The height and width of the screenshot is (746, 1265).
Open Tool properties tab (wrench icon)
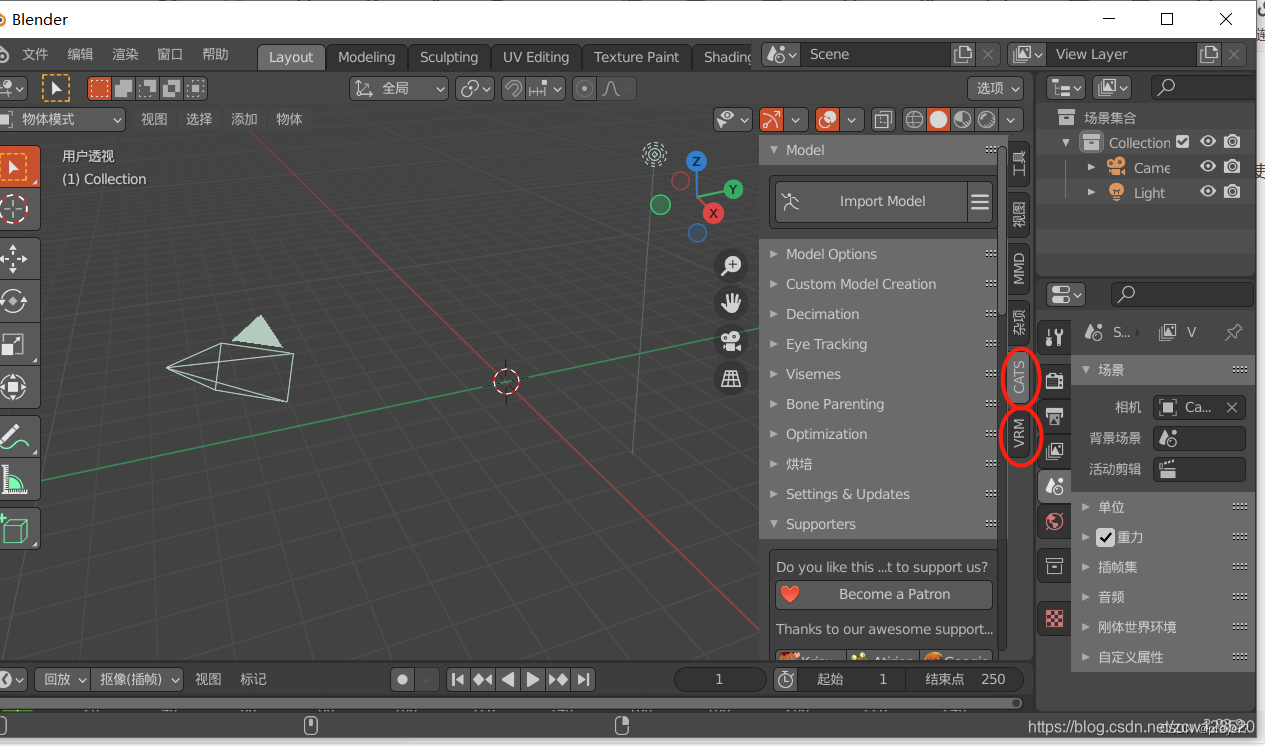pos(1054,338)
